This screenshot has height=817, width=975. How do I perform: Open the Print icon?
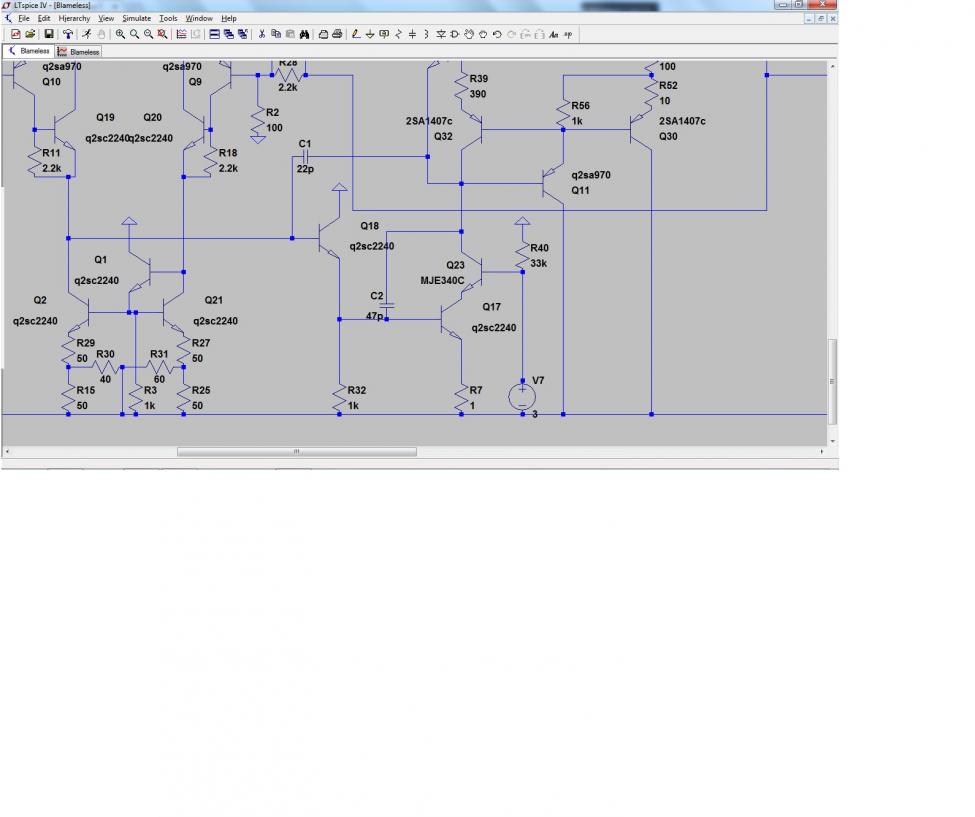(x=337, y=34)
